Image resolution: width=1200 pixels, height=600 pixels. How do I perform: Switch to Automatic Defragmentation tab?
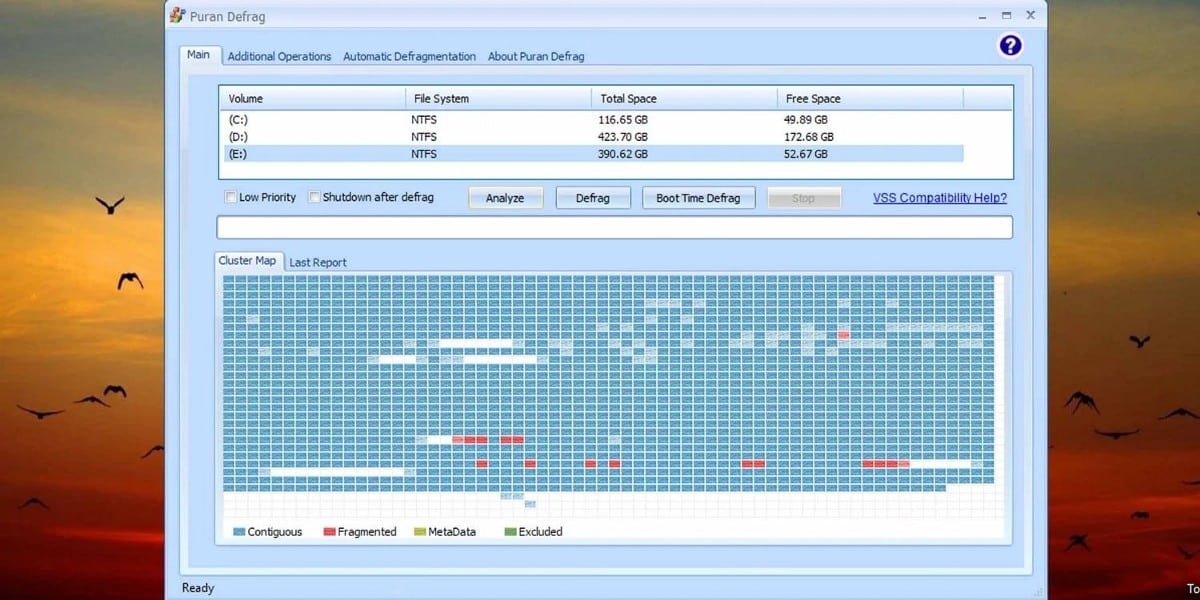[x=409, y=57]
